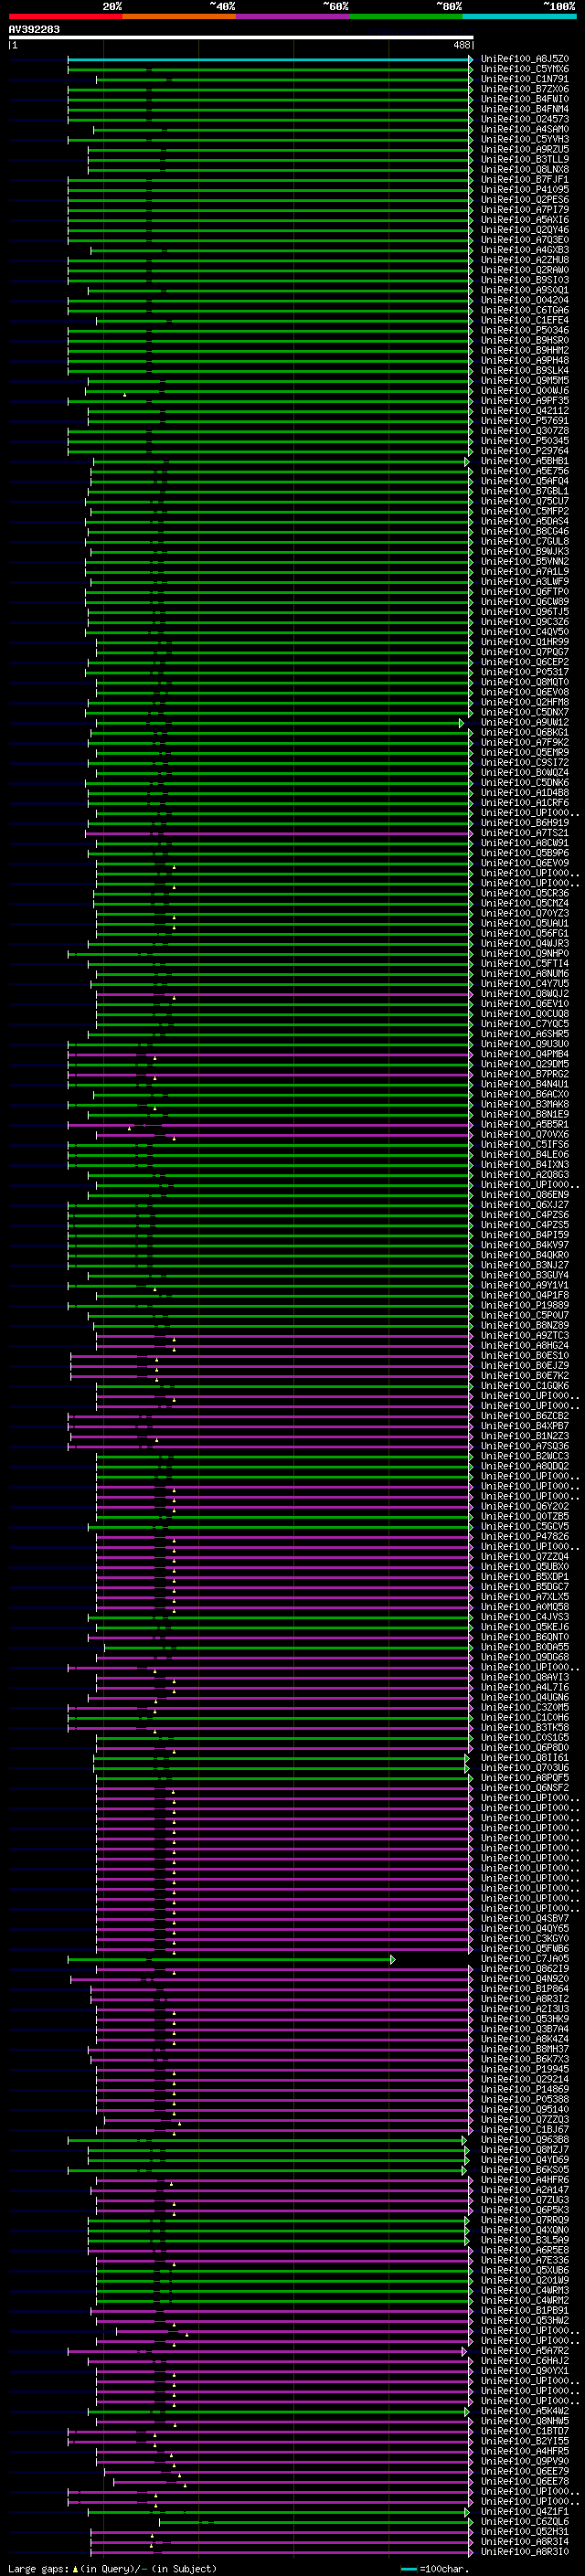Screen dimensions: 585x2576
Task: Select the UniRef100_P29764 label
Action: point(524,451)
